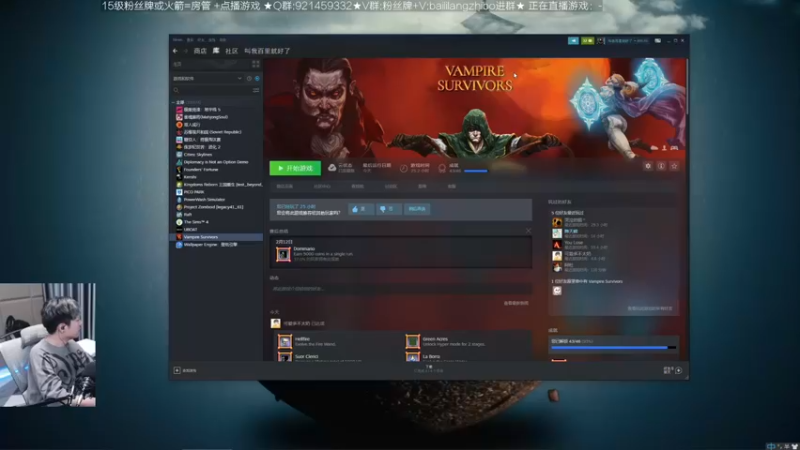The height and width of the screenshot is (450, 800).
Task: Focus the library search field
Action: pos(216,90)
